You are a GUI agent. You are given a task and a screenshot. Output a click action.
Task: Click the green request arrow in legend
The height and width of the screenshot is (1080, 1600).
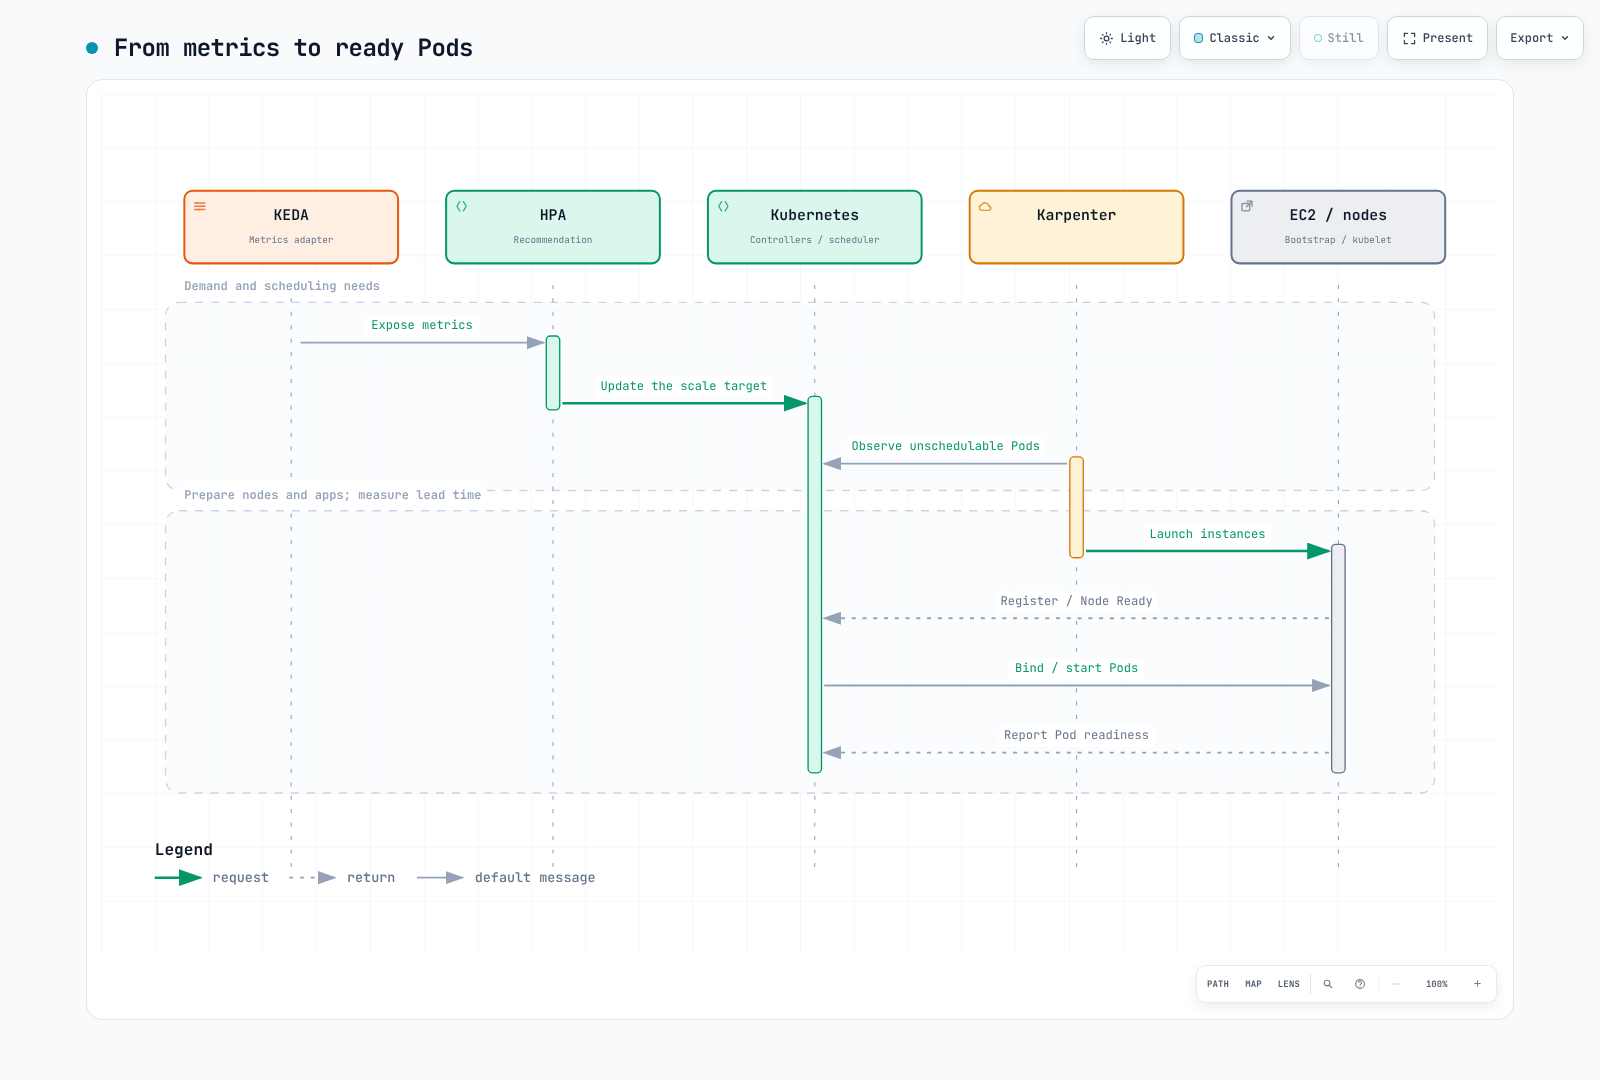click(x=179, y=878)
